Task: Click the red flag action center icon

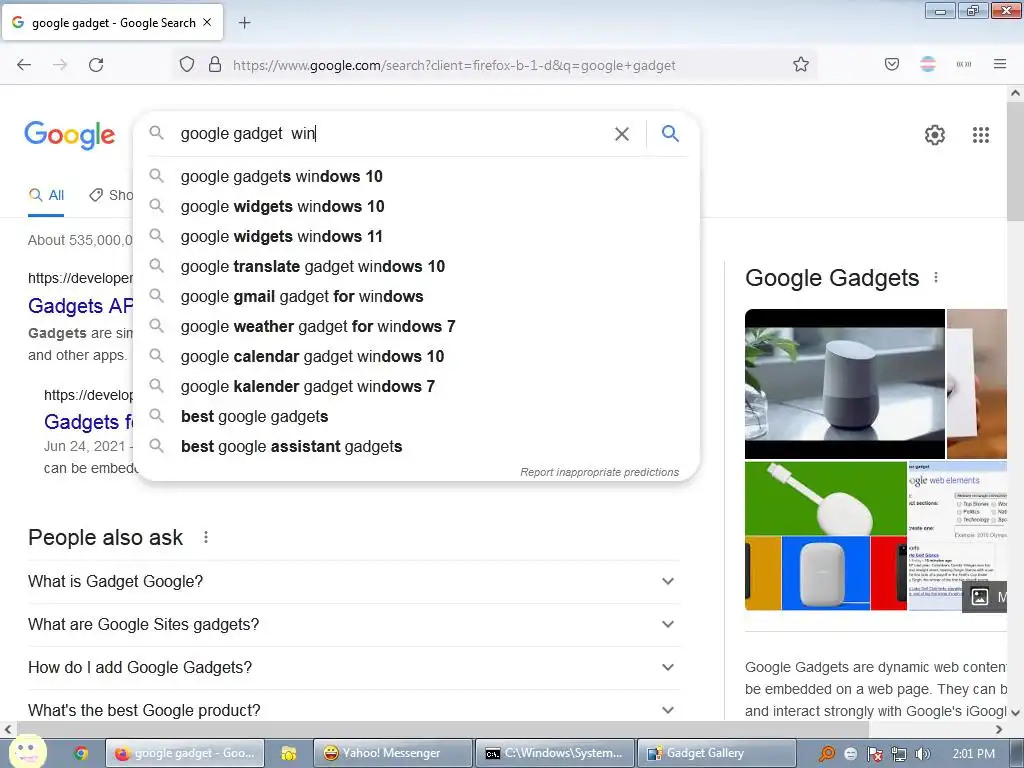Action: point(874,754)
